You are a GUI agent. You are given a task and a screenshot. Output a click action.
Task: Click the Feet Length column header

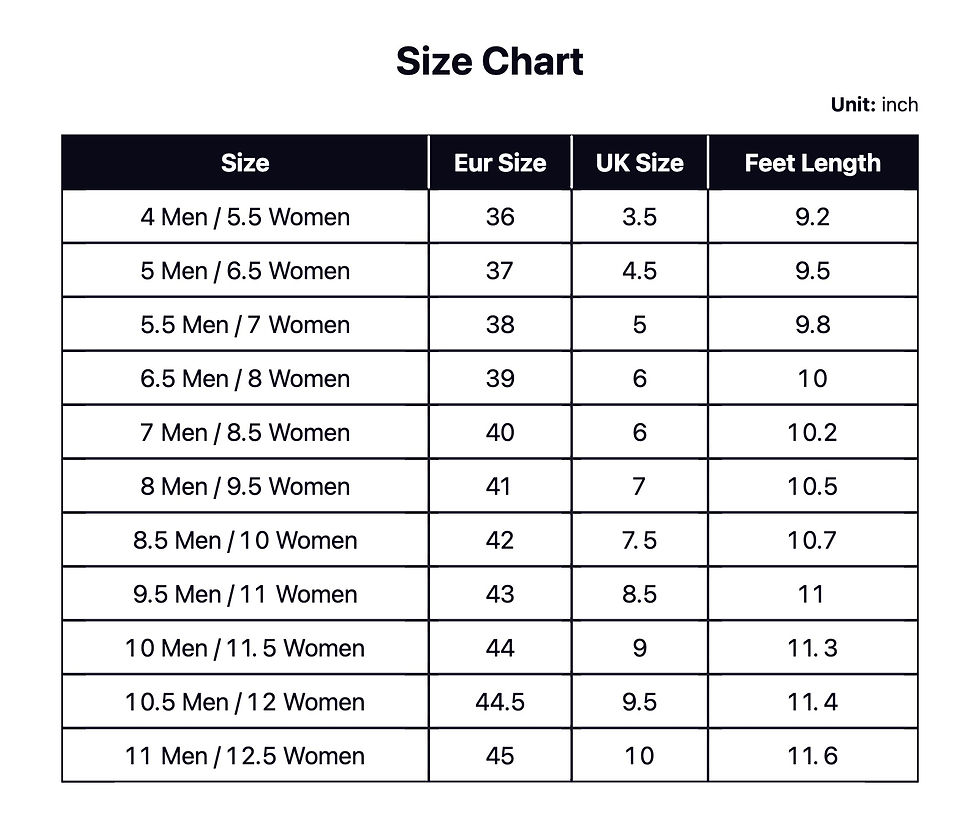click(x=812, y=163)
